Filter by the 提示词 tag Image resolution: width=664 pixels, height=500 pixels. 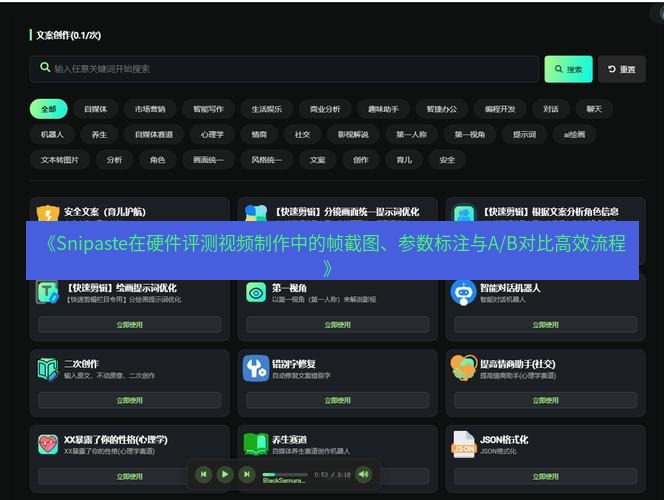click(x=524, y=134)
